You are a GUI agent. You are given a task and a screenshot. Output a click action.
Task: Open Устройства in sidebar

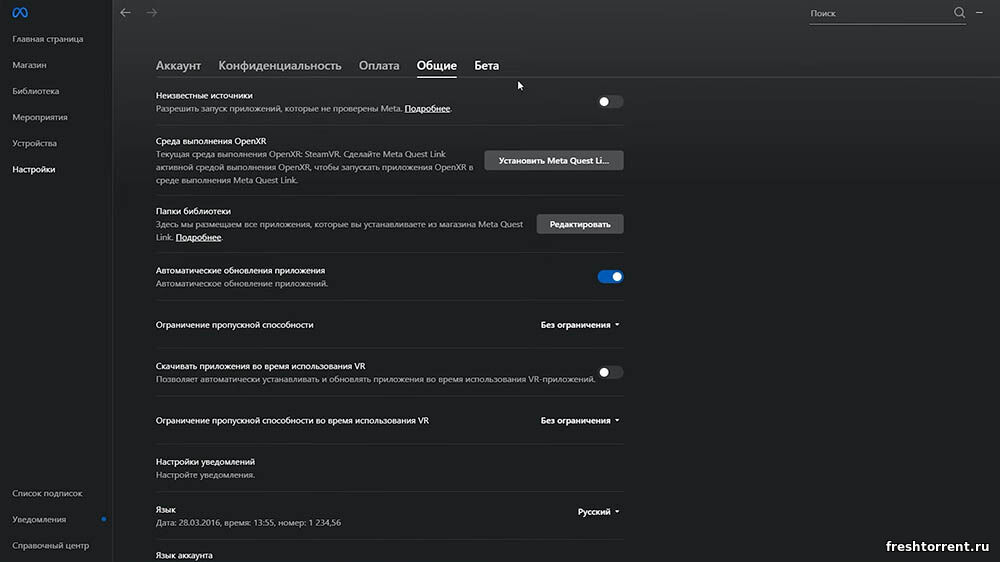point(34,144)
